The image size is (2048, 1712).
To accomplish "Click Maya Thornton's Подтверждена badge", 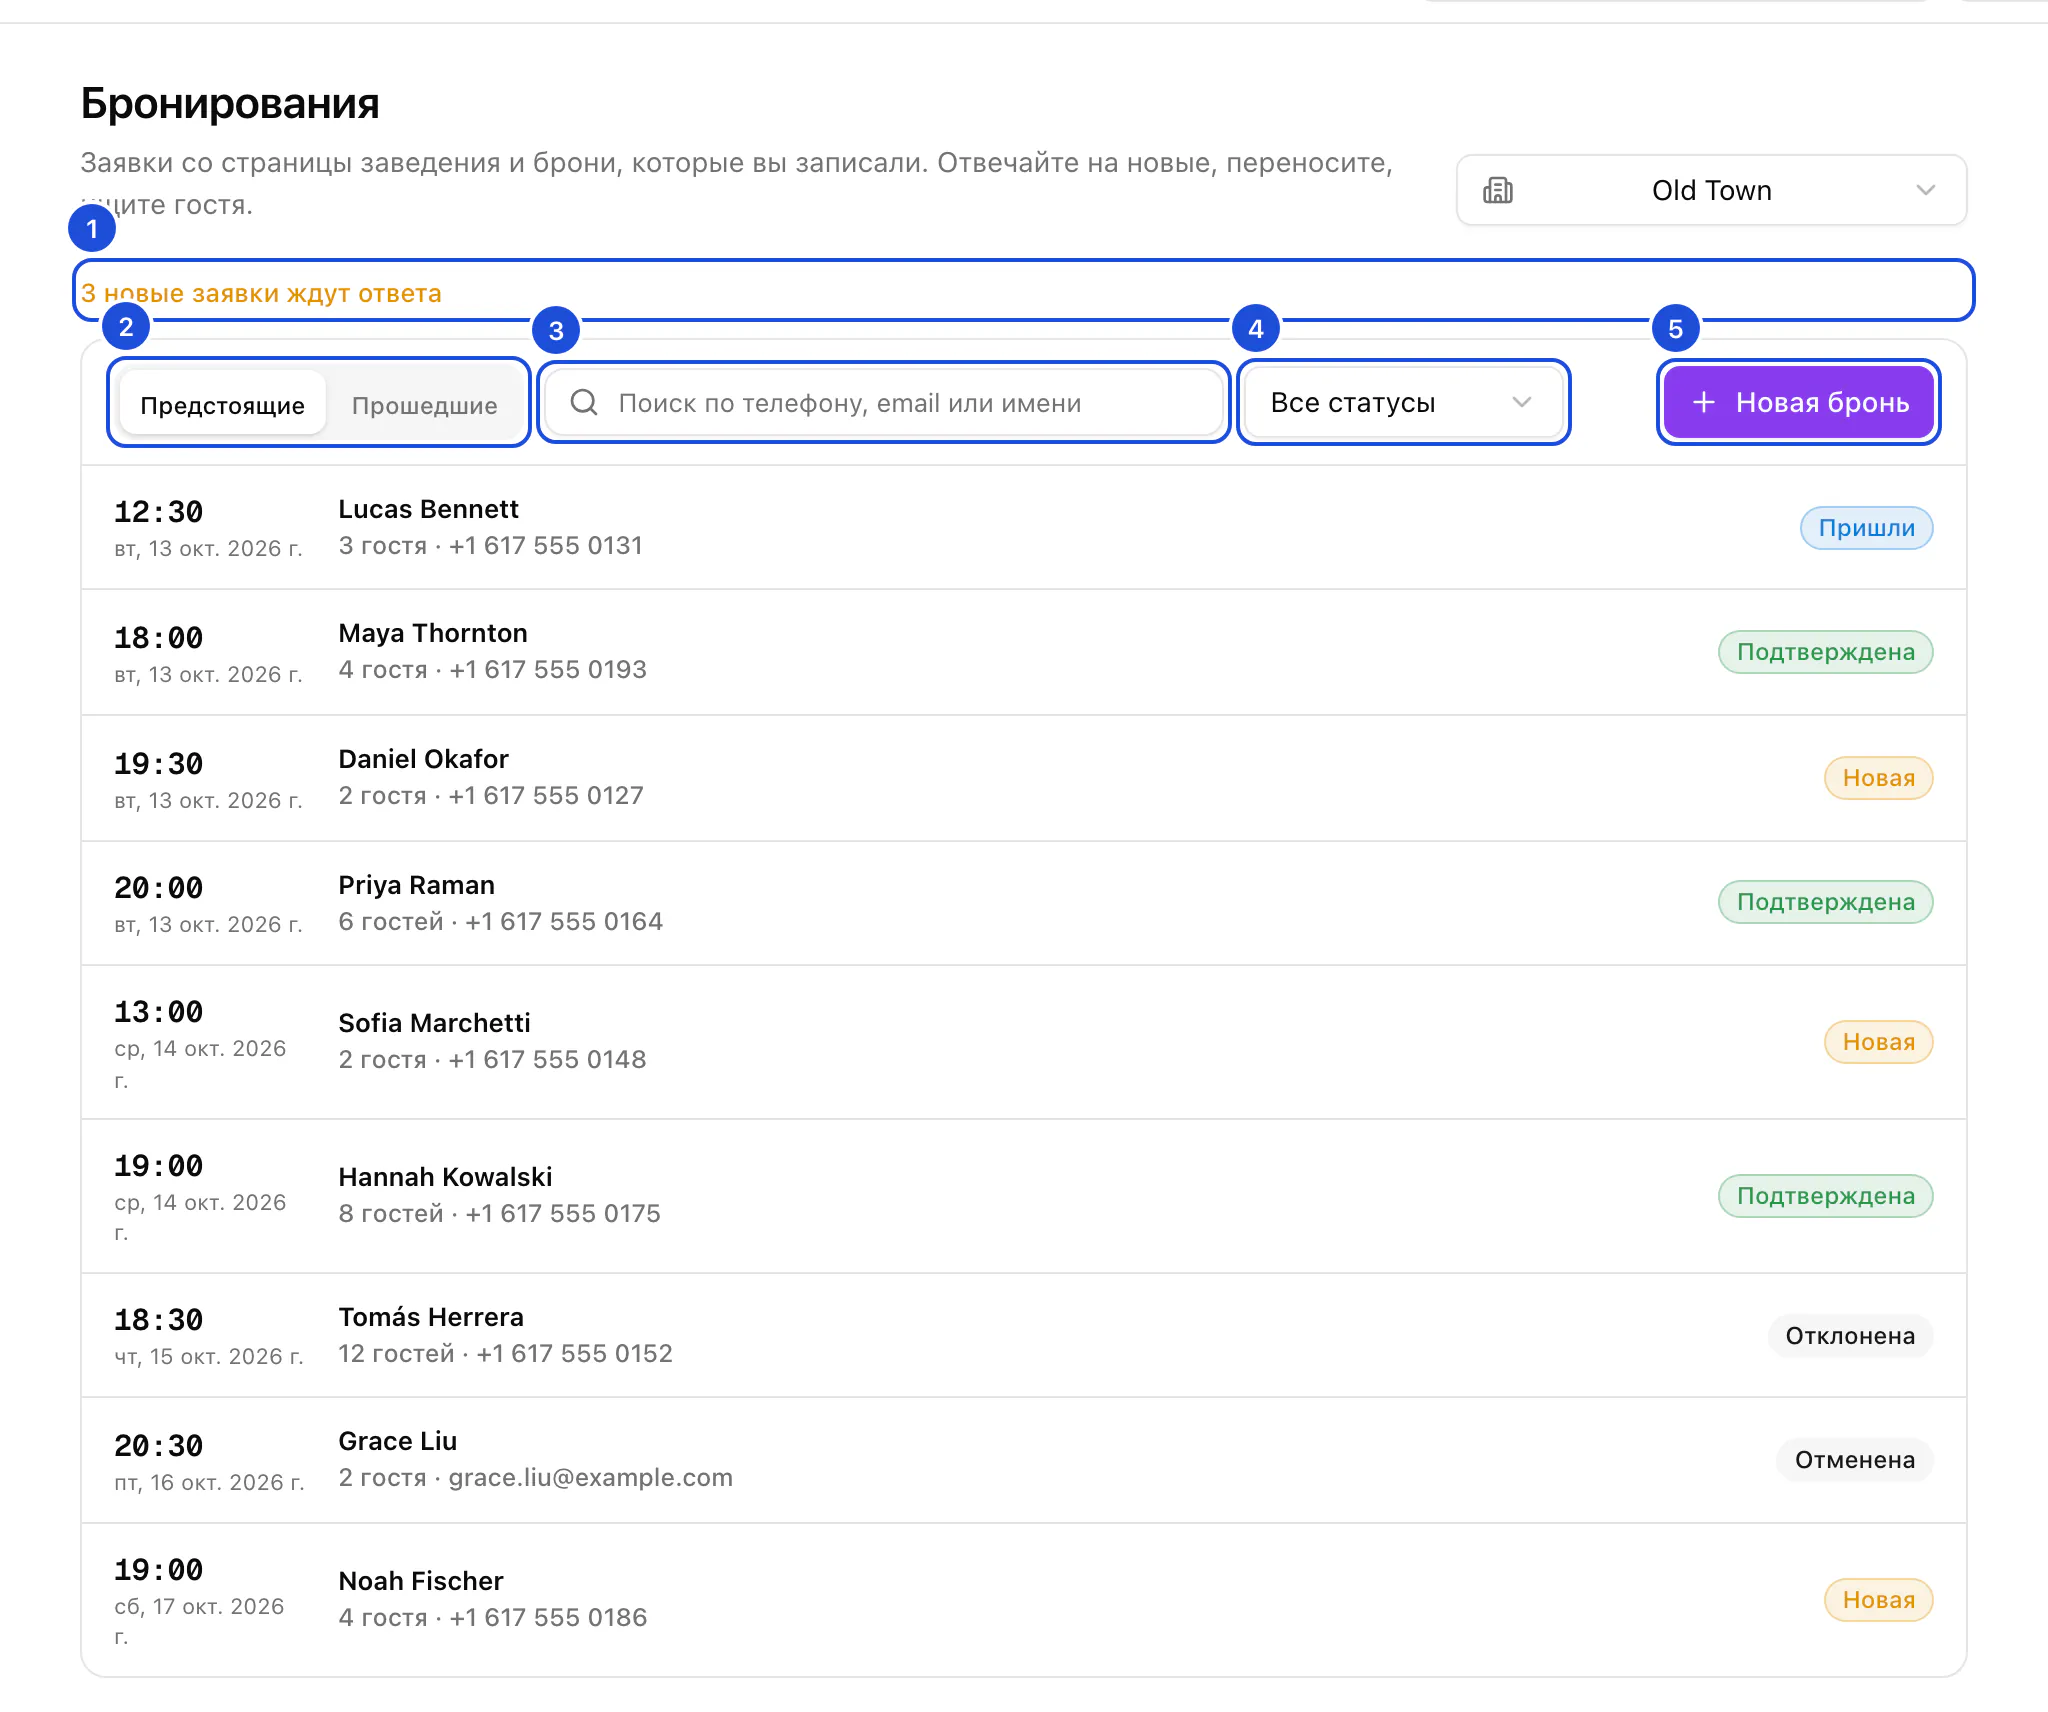I will [1825, 652].
